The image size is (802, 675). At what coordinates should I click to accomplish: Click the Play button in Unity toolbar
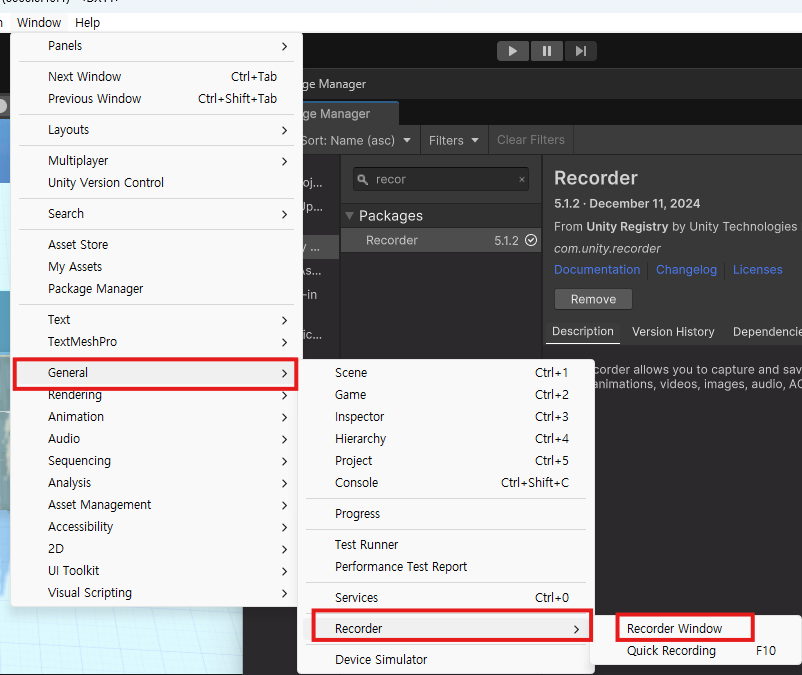pos(513,51)
